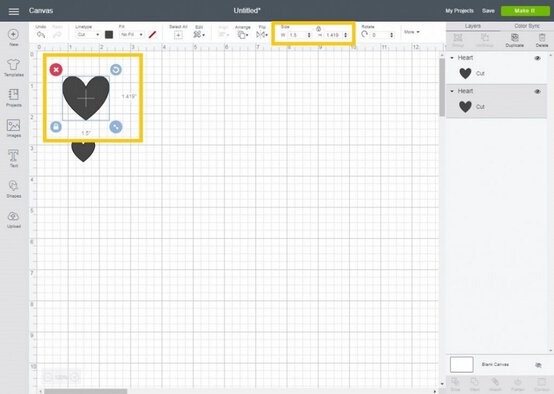Click the Contour tool icon
The image size is (554, 394).
tap(541, 382)
